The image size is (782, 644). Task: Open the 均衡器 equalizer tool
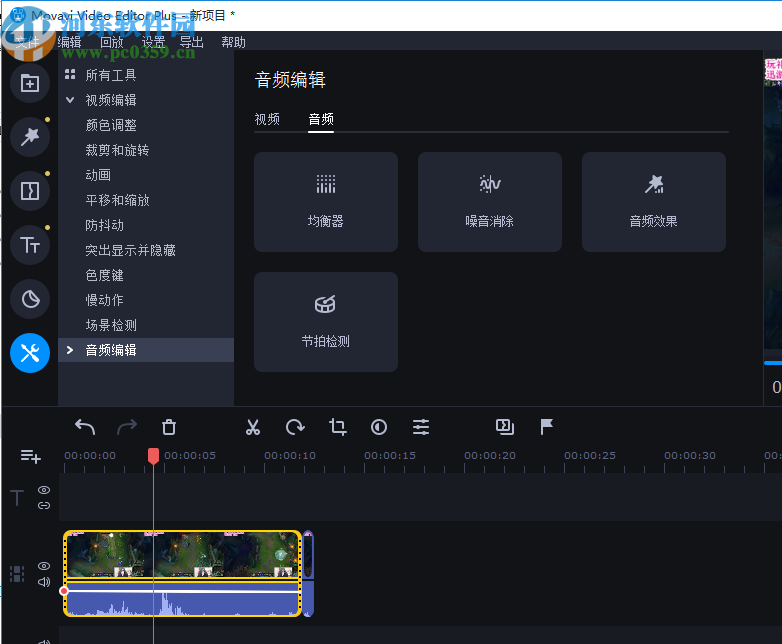326,202
